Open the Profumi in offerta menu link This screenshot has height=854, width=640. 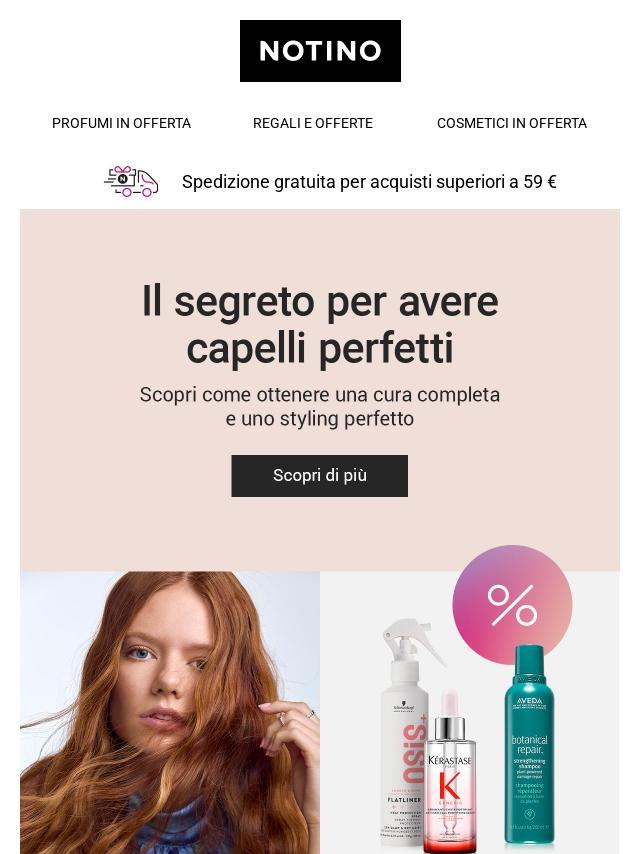pyautogui.click(x=121, y=124)
